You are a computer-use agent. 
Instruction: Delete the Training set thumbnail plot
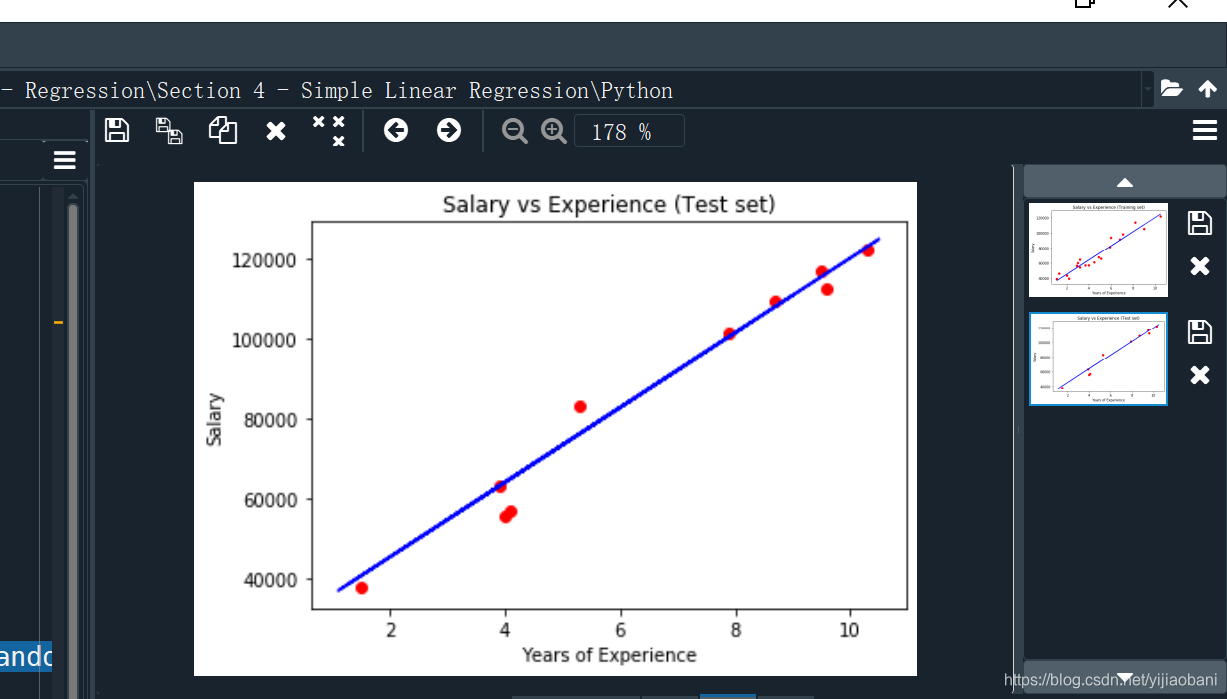pos(1200,266)
